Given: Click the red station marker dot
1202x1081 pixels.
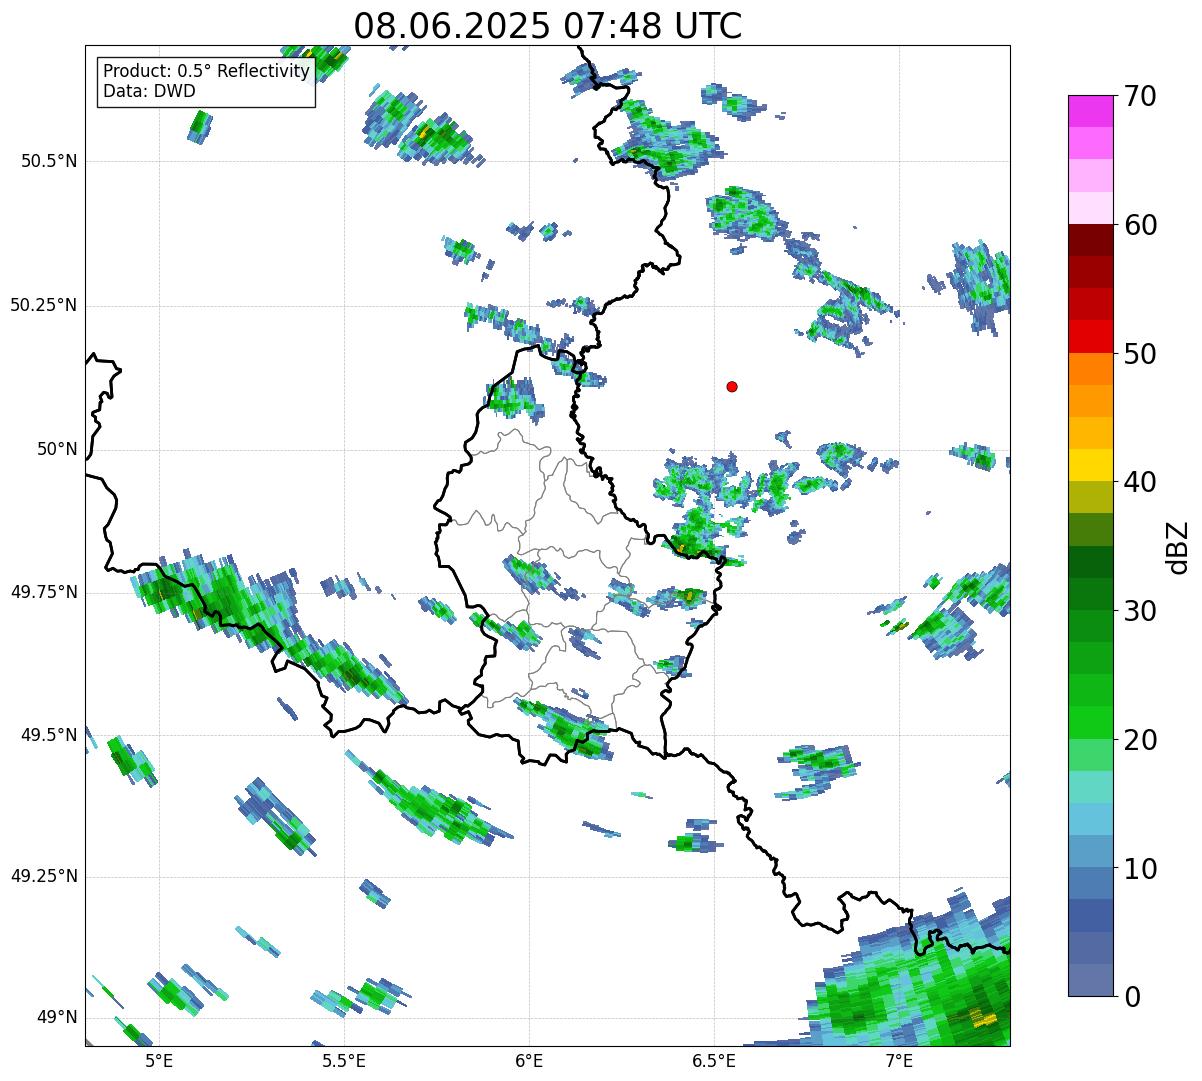Looking at the screenshot, I should 732,386.
